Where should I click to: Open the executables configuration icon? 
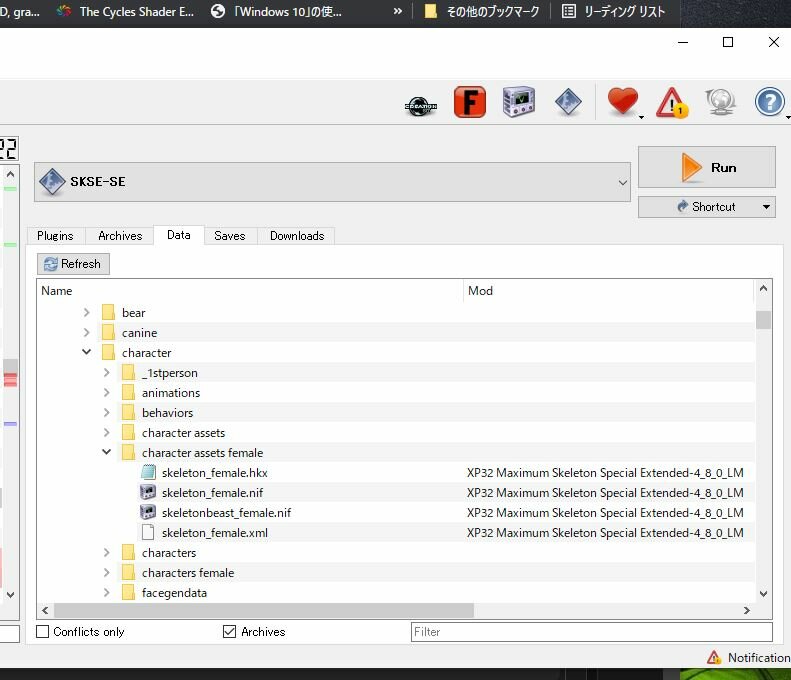click(519, 101)
